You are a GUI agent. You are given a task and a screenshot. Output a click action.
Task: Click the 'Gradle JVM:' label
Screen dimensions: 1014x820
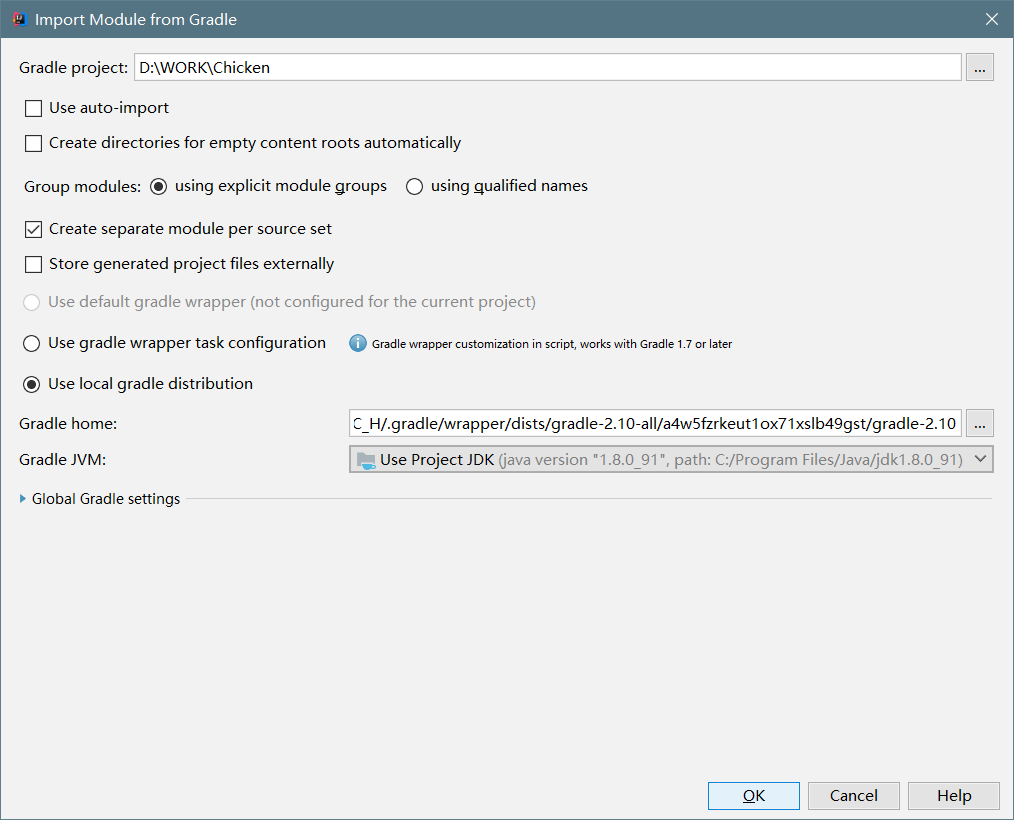62,460
